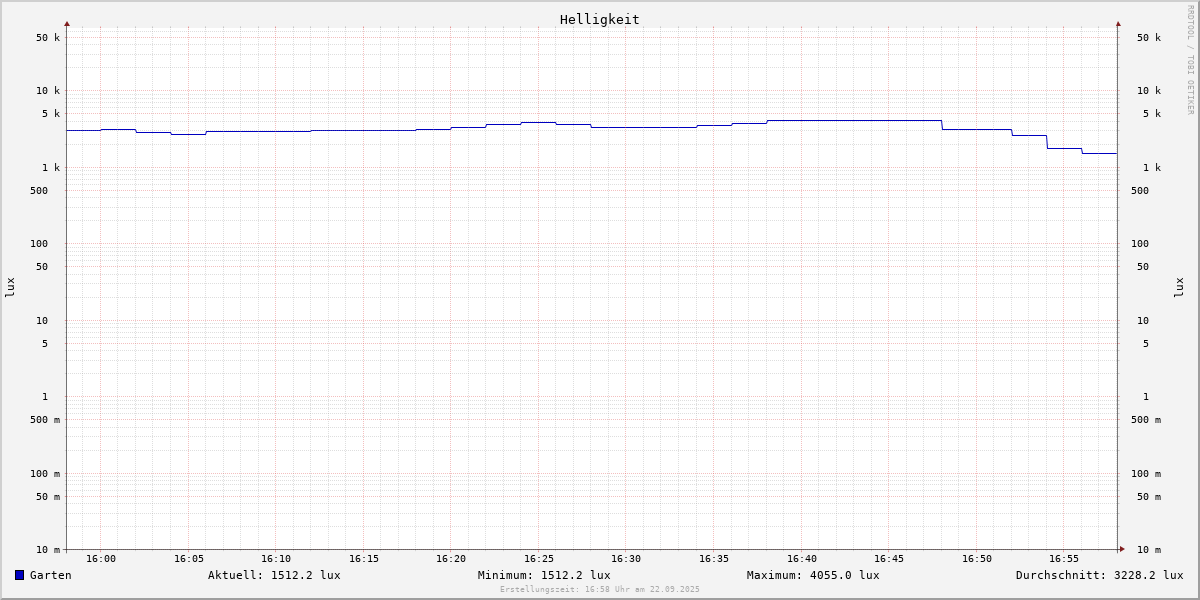Click the red arrow atop the left axis
1200x600 pixels.
[67, 23]
